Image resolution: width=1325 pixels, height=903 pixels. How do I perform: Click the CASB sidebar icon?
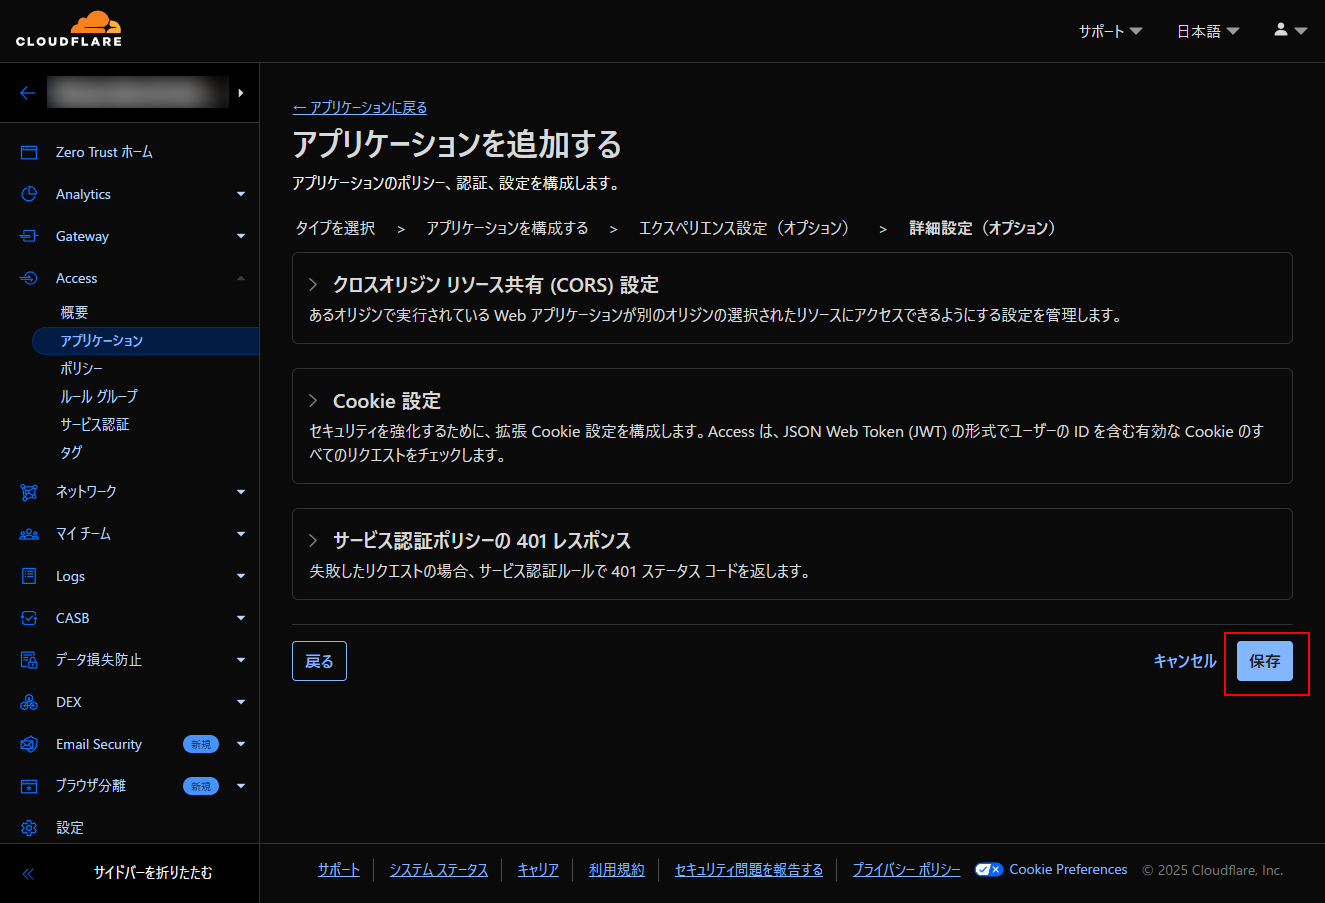coord(29,618)
